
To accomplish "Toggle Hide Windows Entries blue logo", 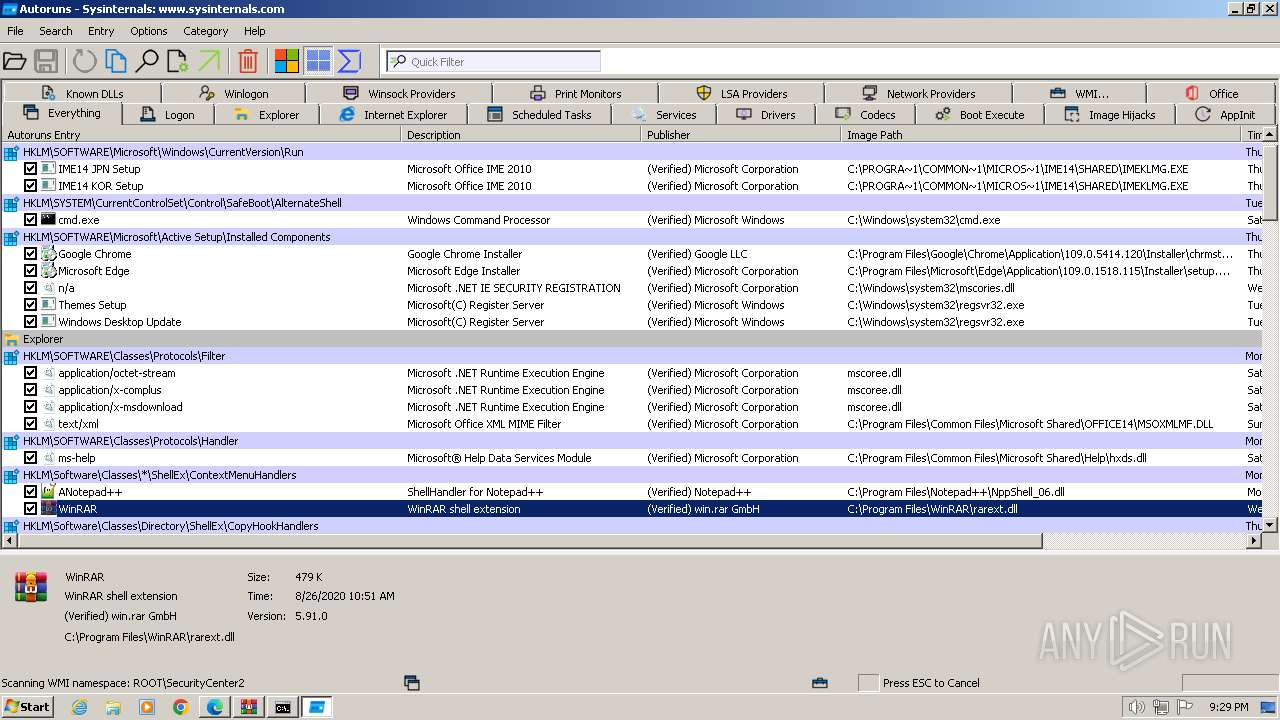I will point(318,61).
